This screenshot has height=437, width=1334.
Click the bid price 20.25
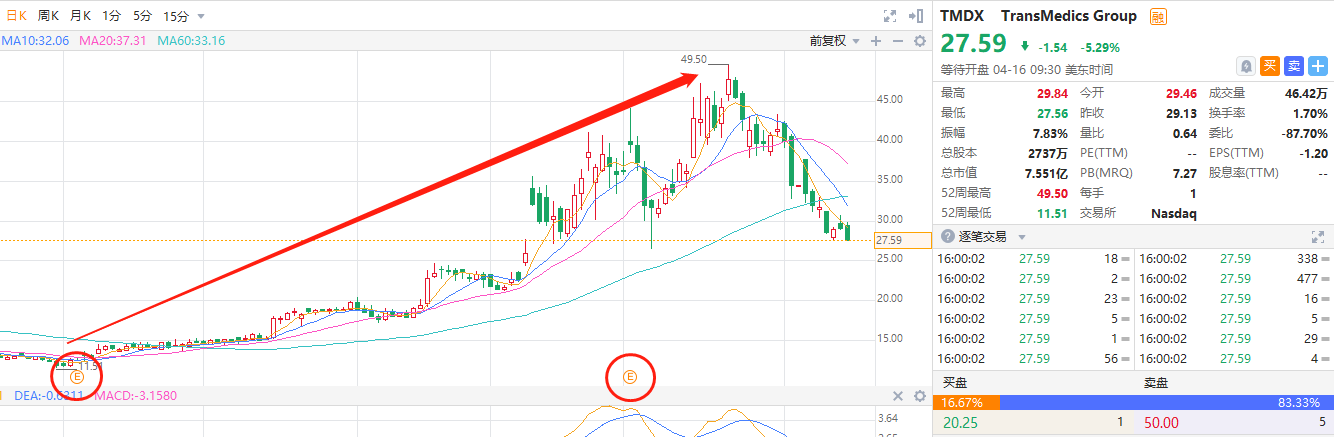coord(959,423)
